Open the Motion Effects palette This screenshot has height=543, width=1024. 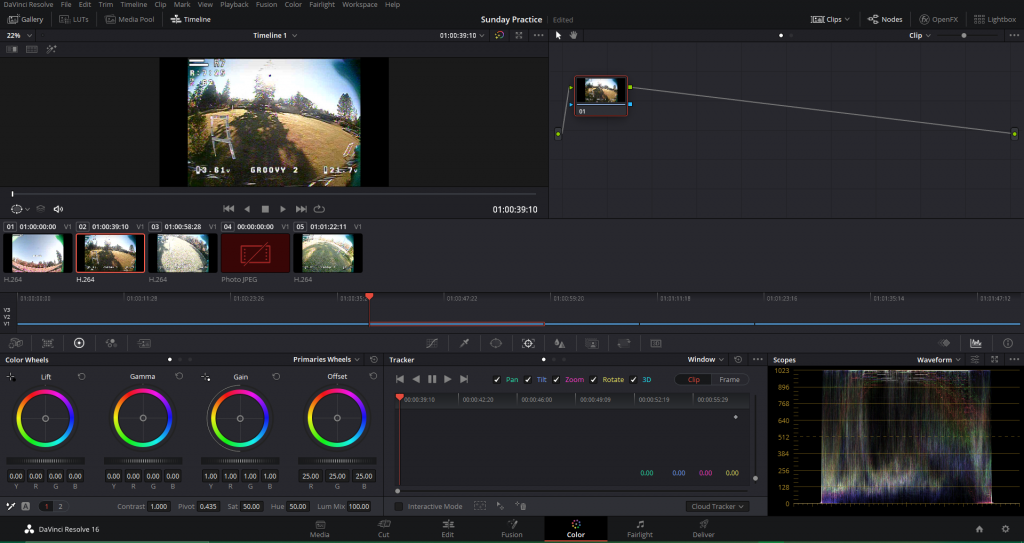pyautogui.click(x=144, y=343)
